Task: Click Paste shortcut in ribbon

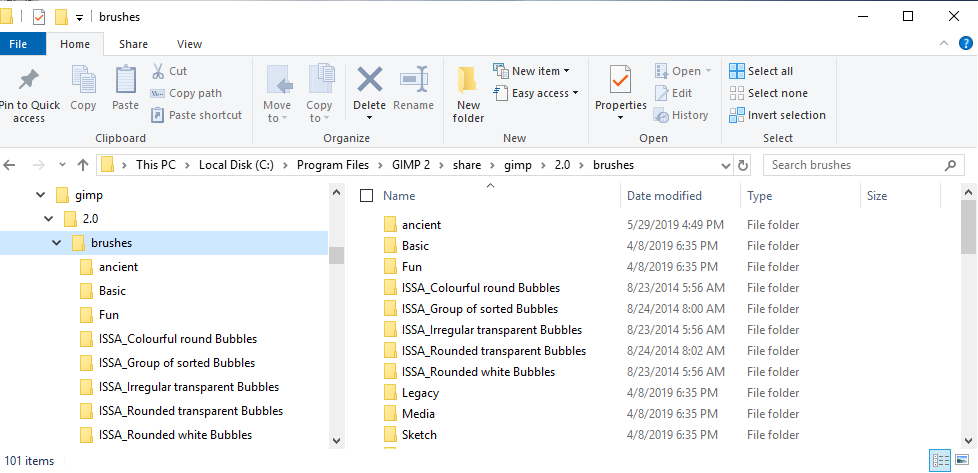Action: coord(196,115)
